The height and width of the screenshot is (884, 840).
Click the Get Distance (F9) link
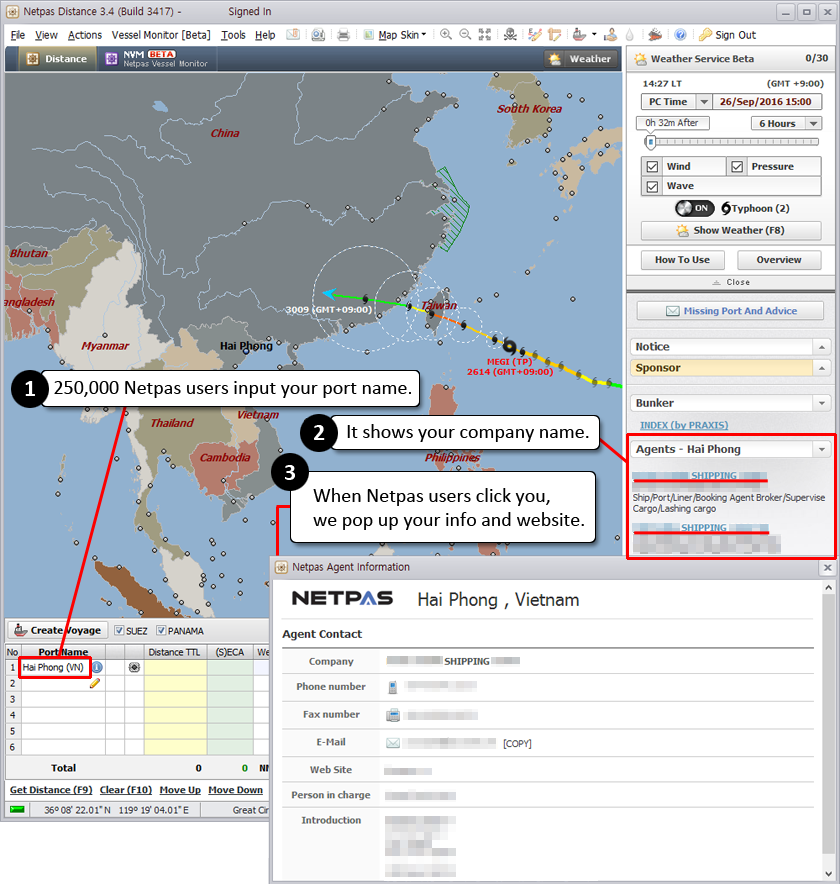click(x=51, y=790)
